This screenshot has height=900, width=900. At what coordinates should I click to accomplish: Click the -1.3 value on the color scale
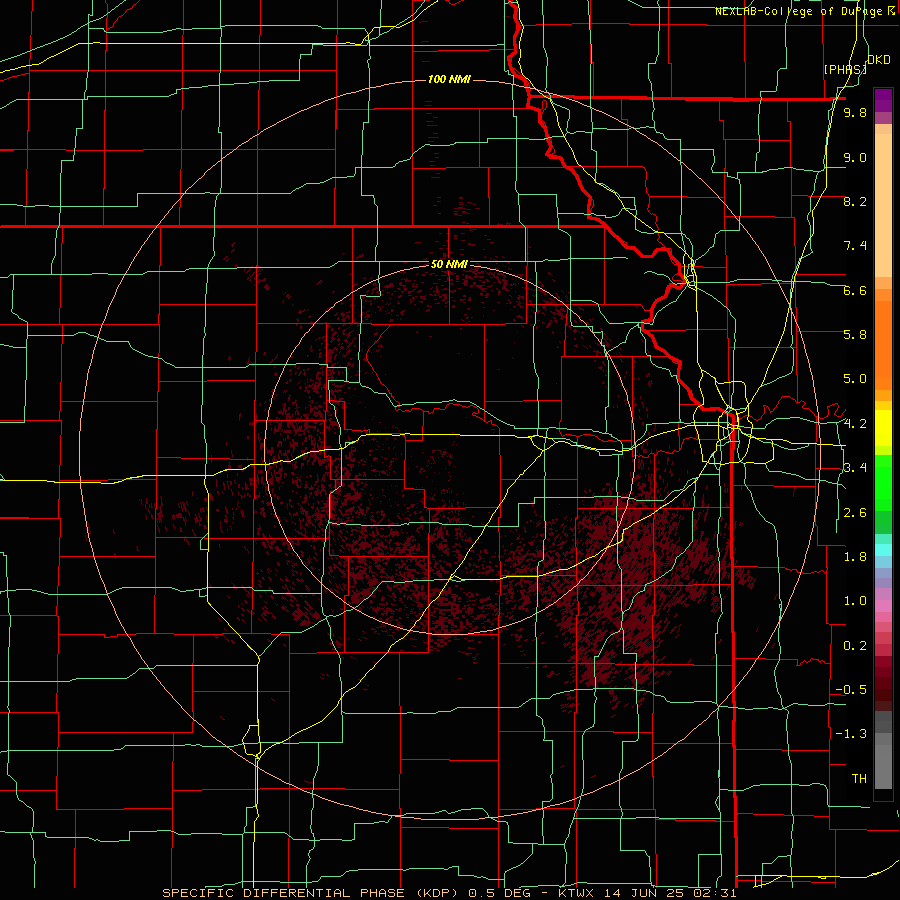[x=851, y=734]
